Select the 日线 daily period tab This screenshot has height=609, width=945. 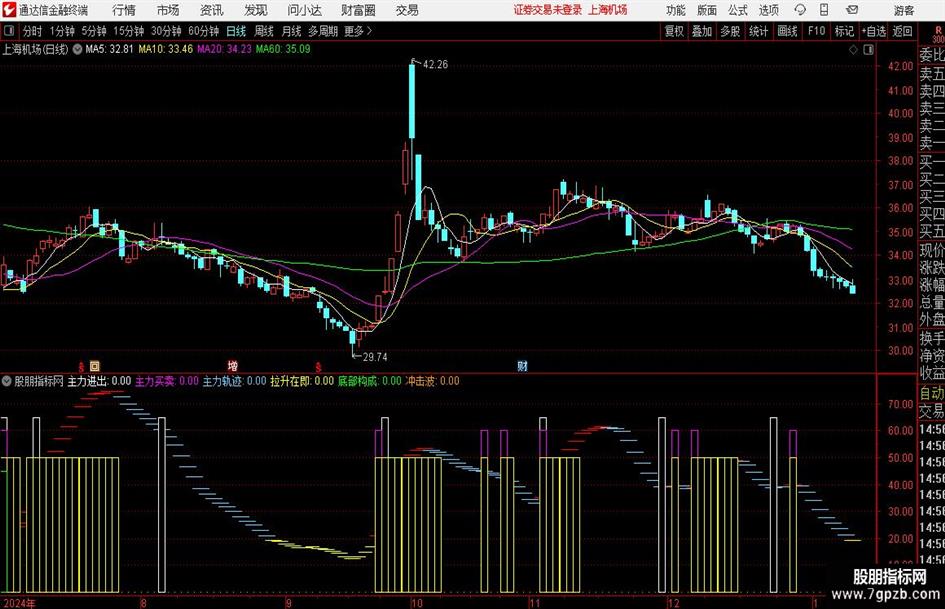[x=236, y=31]
